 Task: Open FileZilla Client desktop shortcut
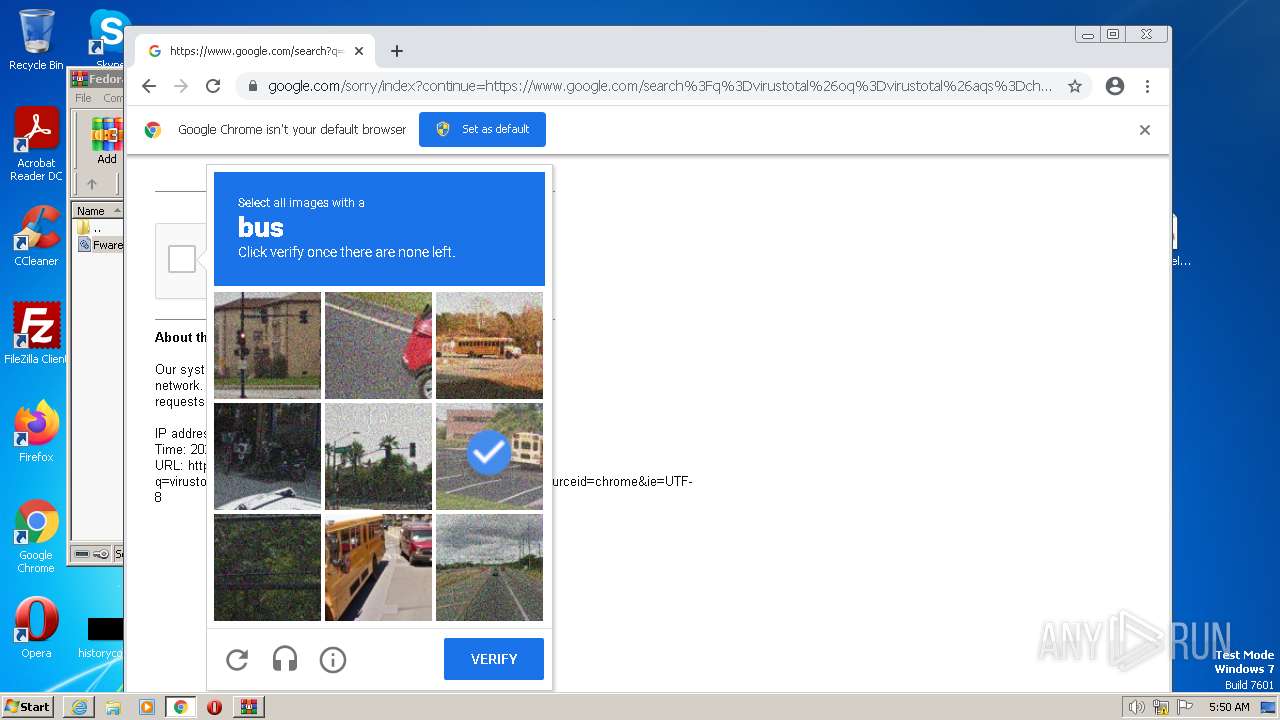pos(36,333)
